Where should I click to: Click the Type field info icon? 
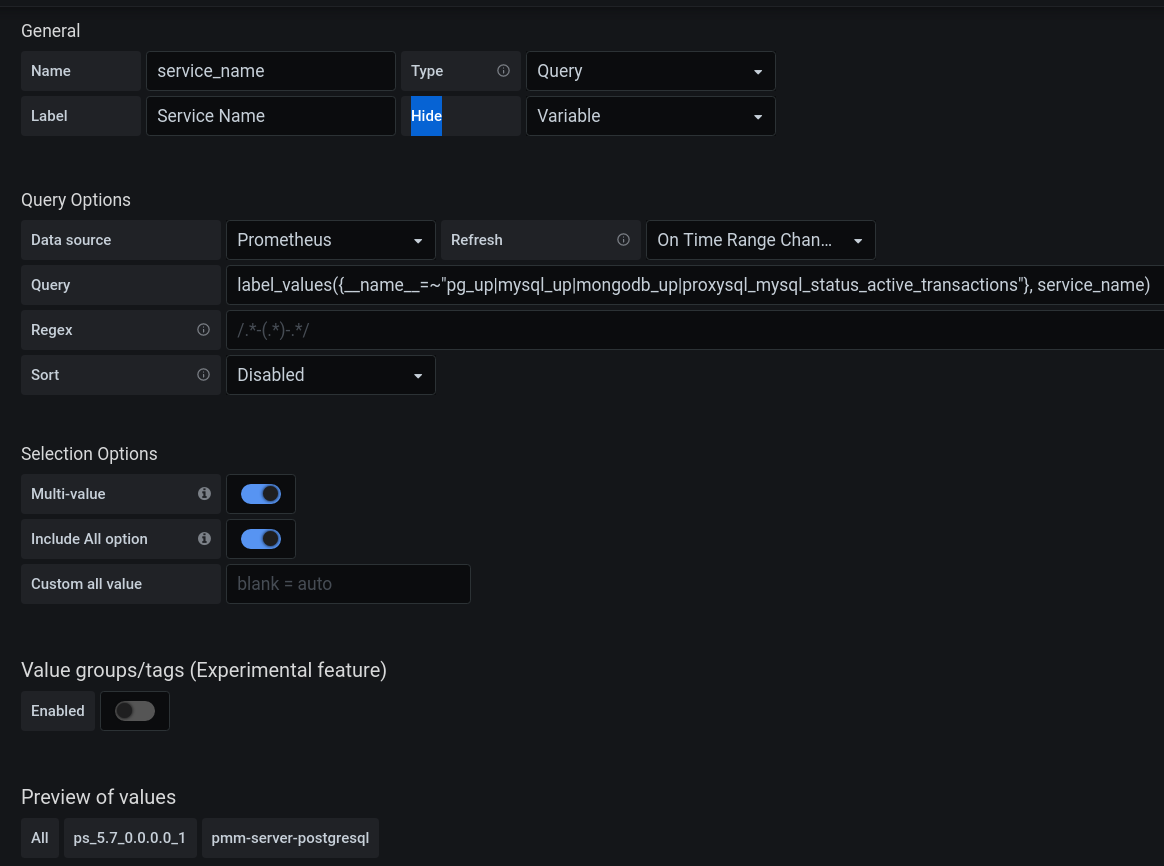[x=503, y=71]
